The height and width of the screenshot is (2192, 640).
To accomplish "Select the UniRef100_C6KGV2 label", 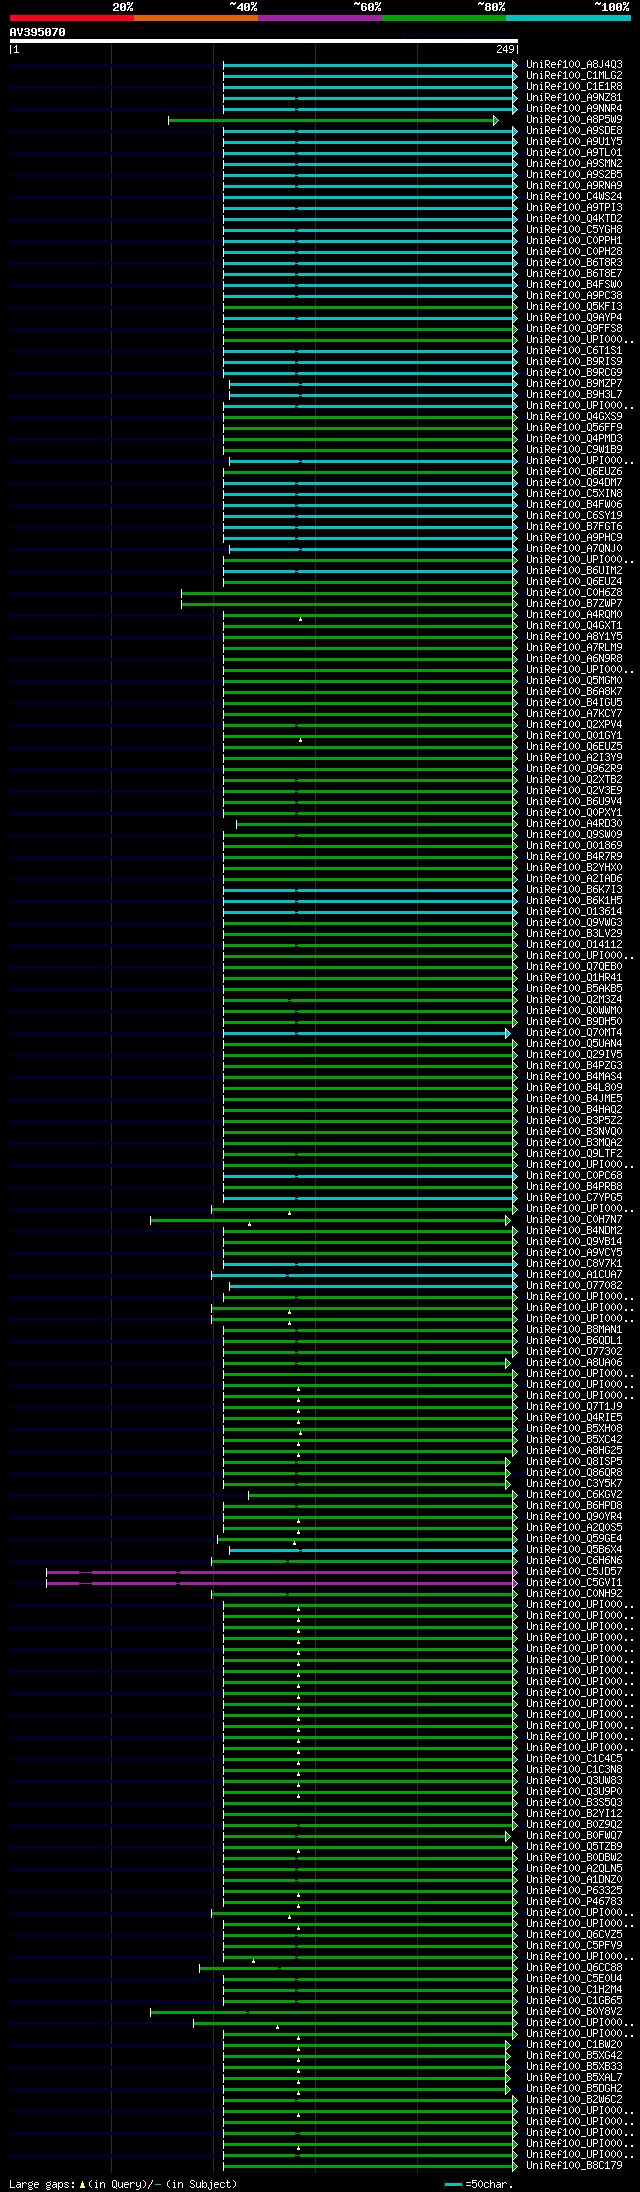I will tap(574, 1494).
